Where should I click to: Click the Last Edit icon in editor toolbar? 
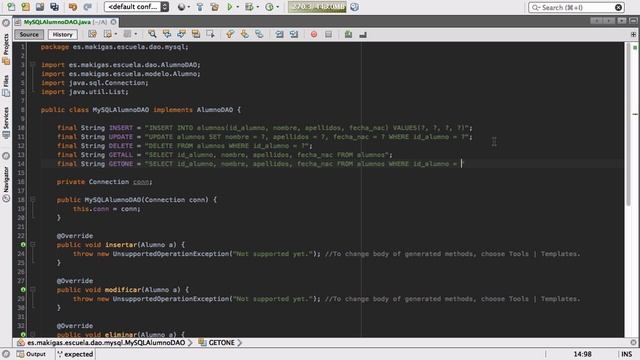tap(93, 34)
